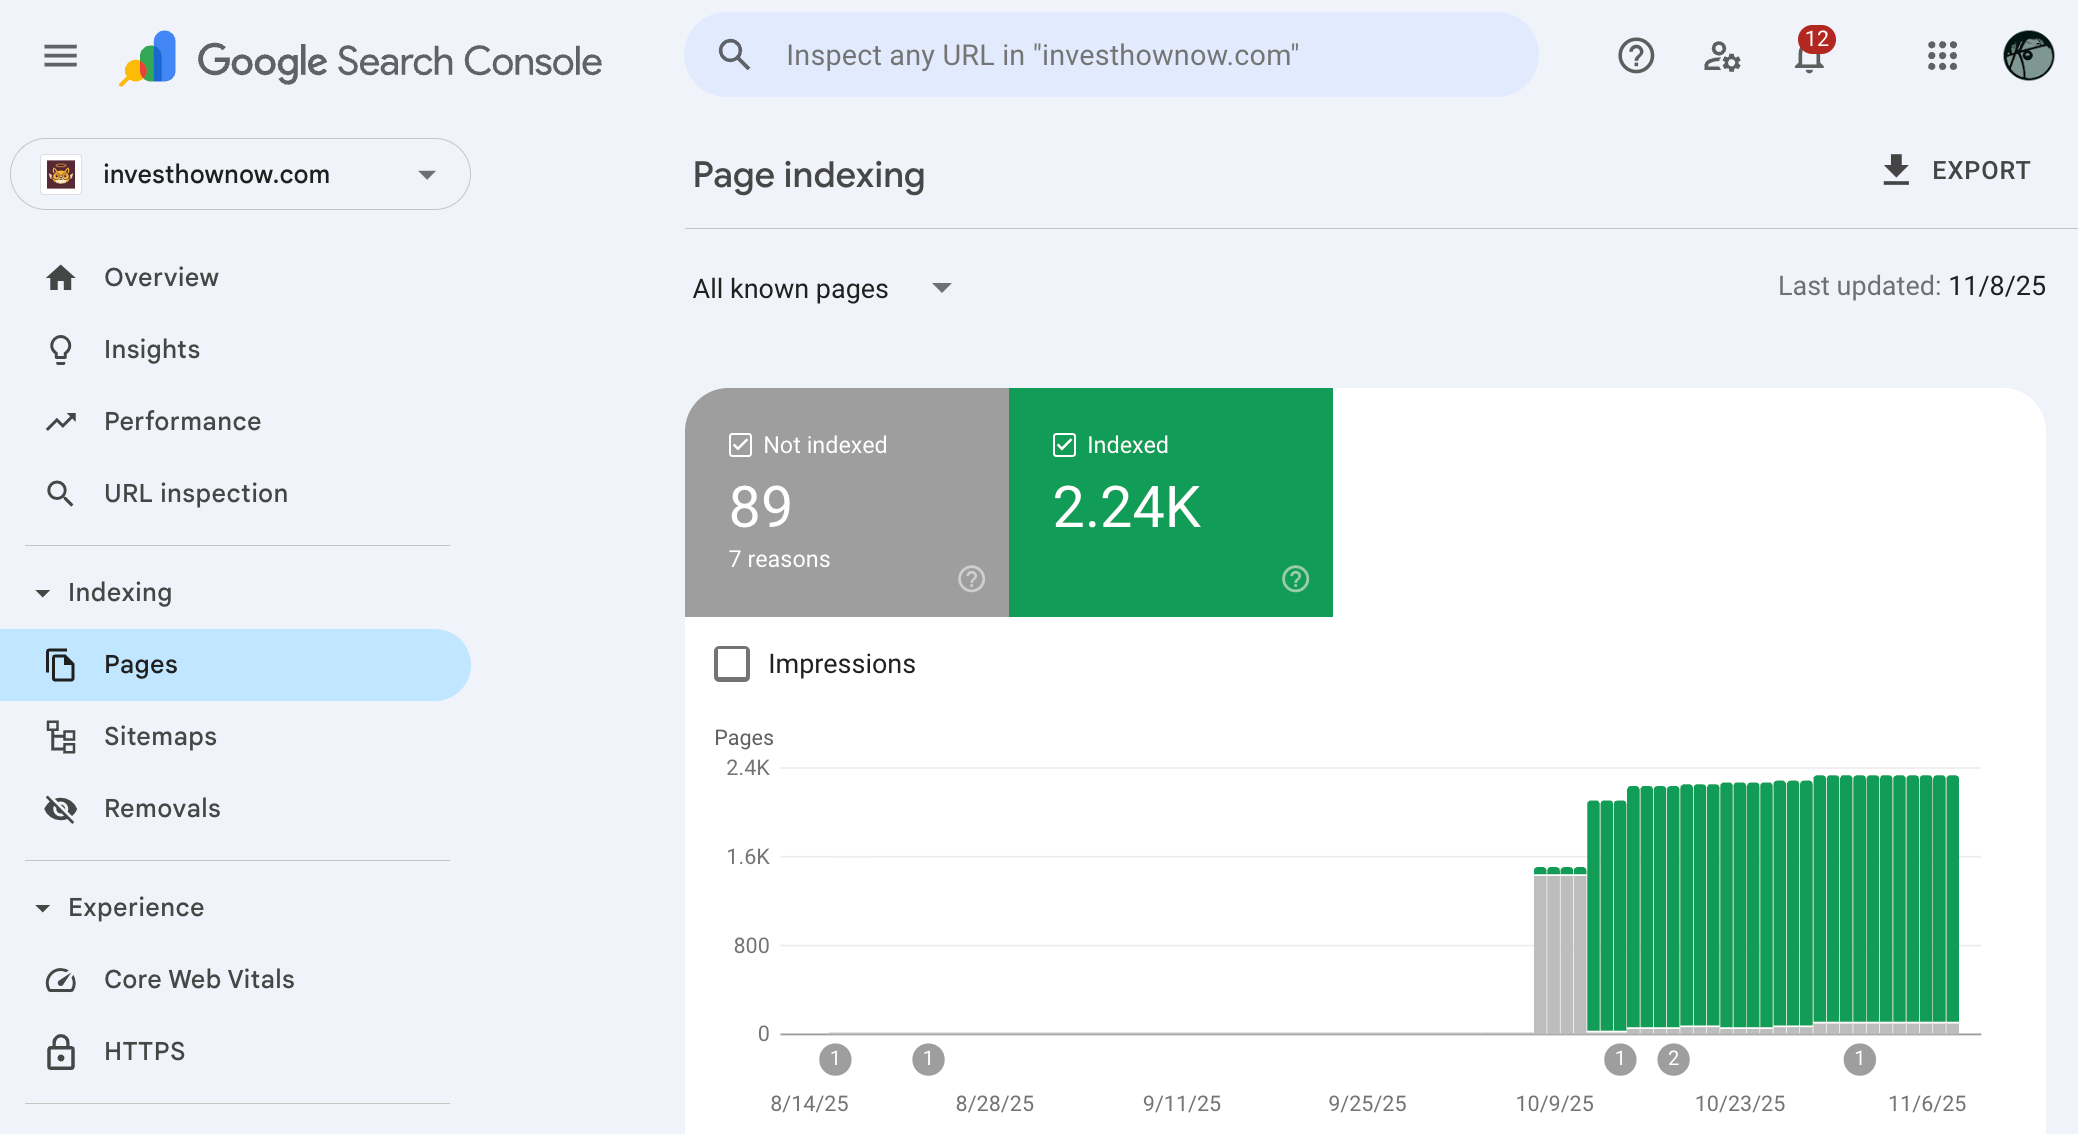Click the annotation marker labeled 2
Viewport: 2078px width, 1134px height.
pyautogui.click(x=1673, y=1059)
